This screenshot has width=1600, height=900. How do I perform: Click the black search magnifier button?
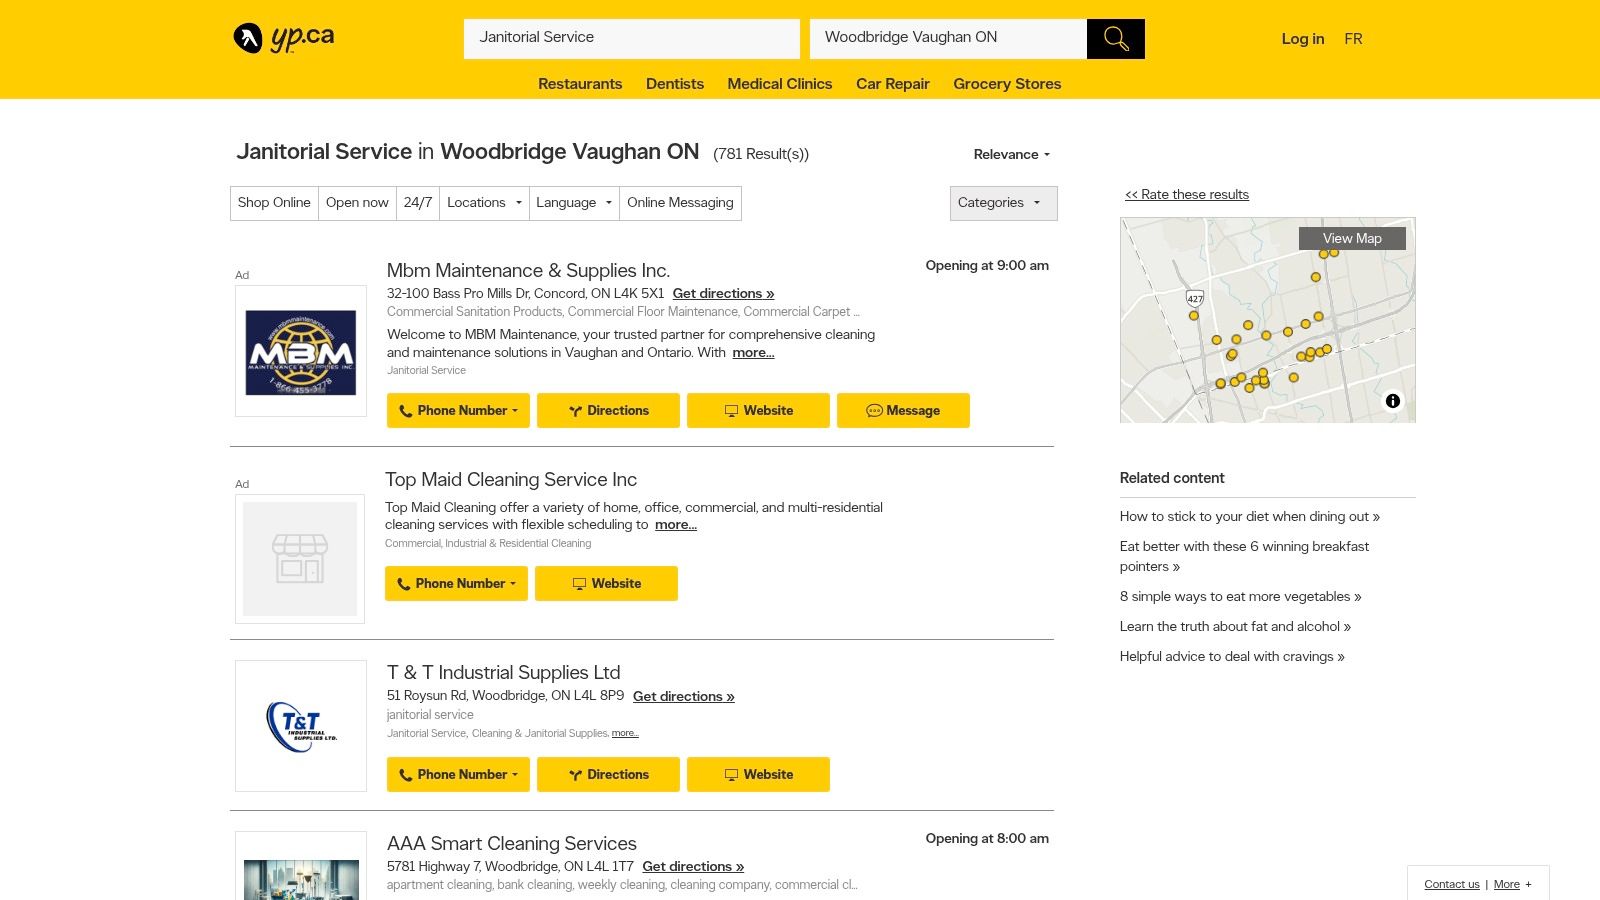point(1116,39)
